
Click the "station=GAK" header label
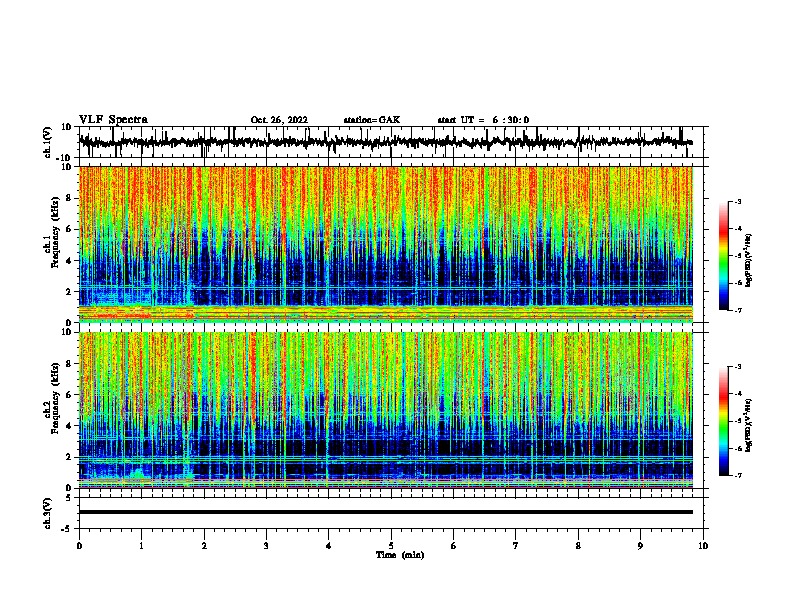click(372, 120)
